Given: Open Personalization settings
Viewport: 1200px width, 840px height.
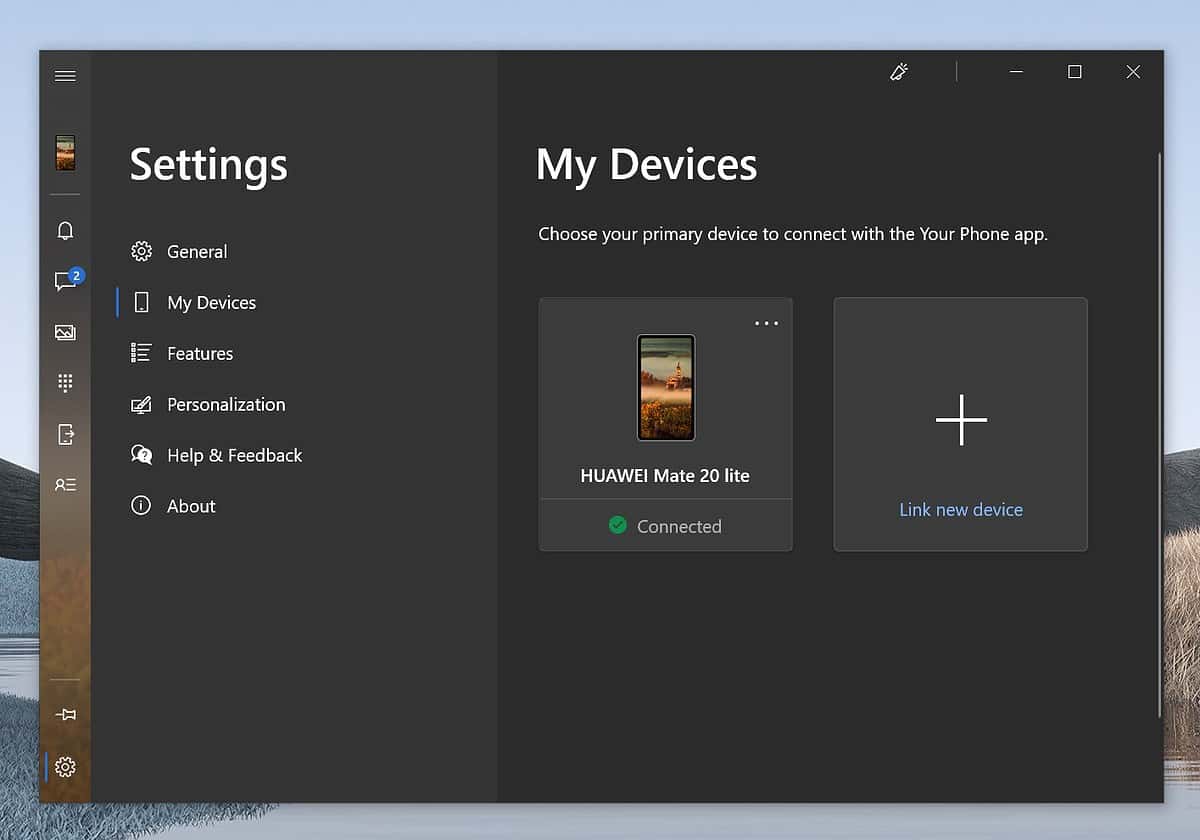Looking at the screenshot, I should [225, 404].
